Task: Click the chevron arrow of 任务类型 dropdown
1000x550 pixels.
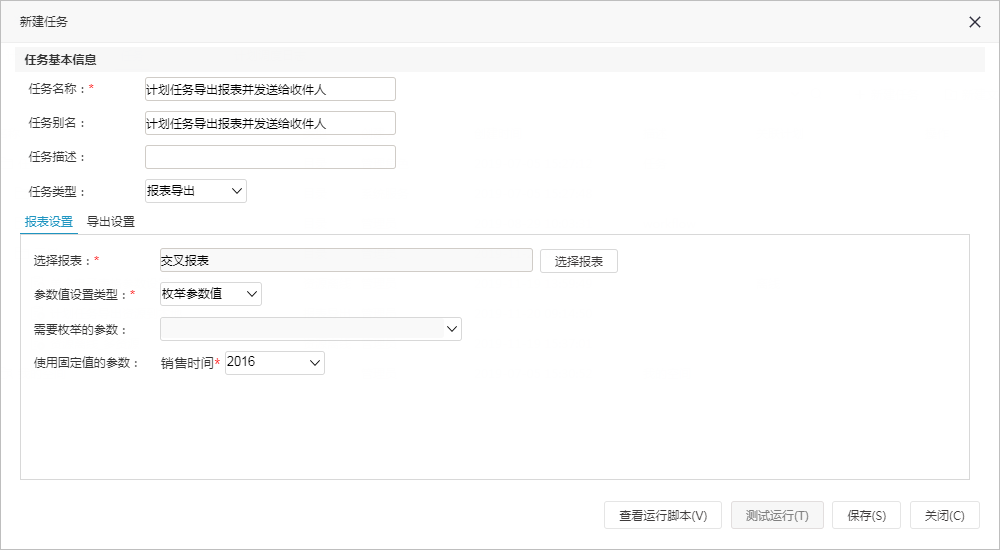Action: click(237, 191)
